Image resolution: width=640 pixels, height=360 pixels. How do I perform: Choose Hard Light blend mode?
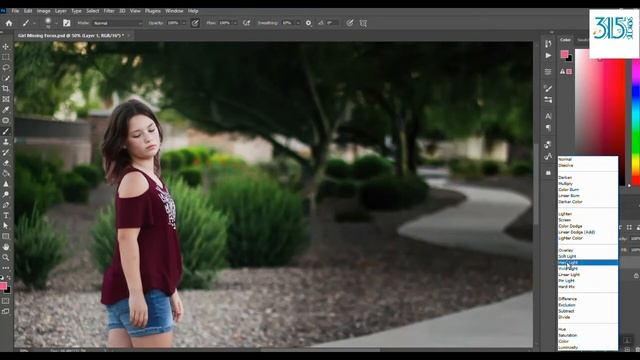coord(588,262)
